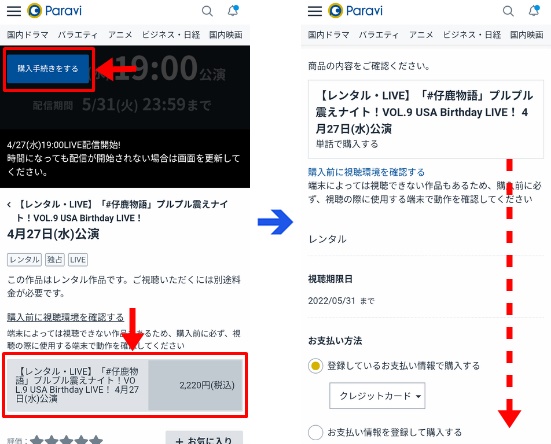Click the 4月27日(水)公演 heading

(53, 234)
